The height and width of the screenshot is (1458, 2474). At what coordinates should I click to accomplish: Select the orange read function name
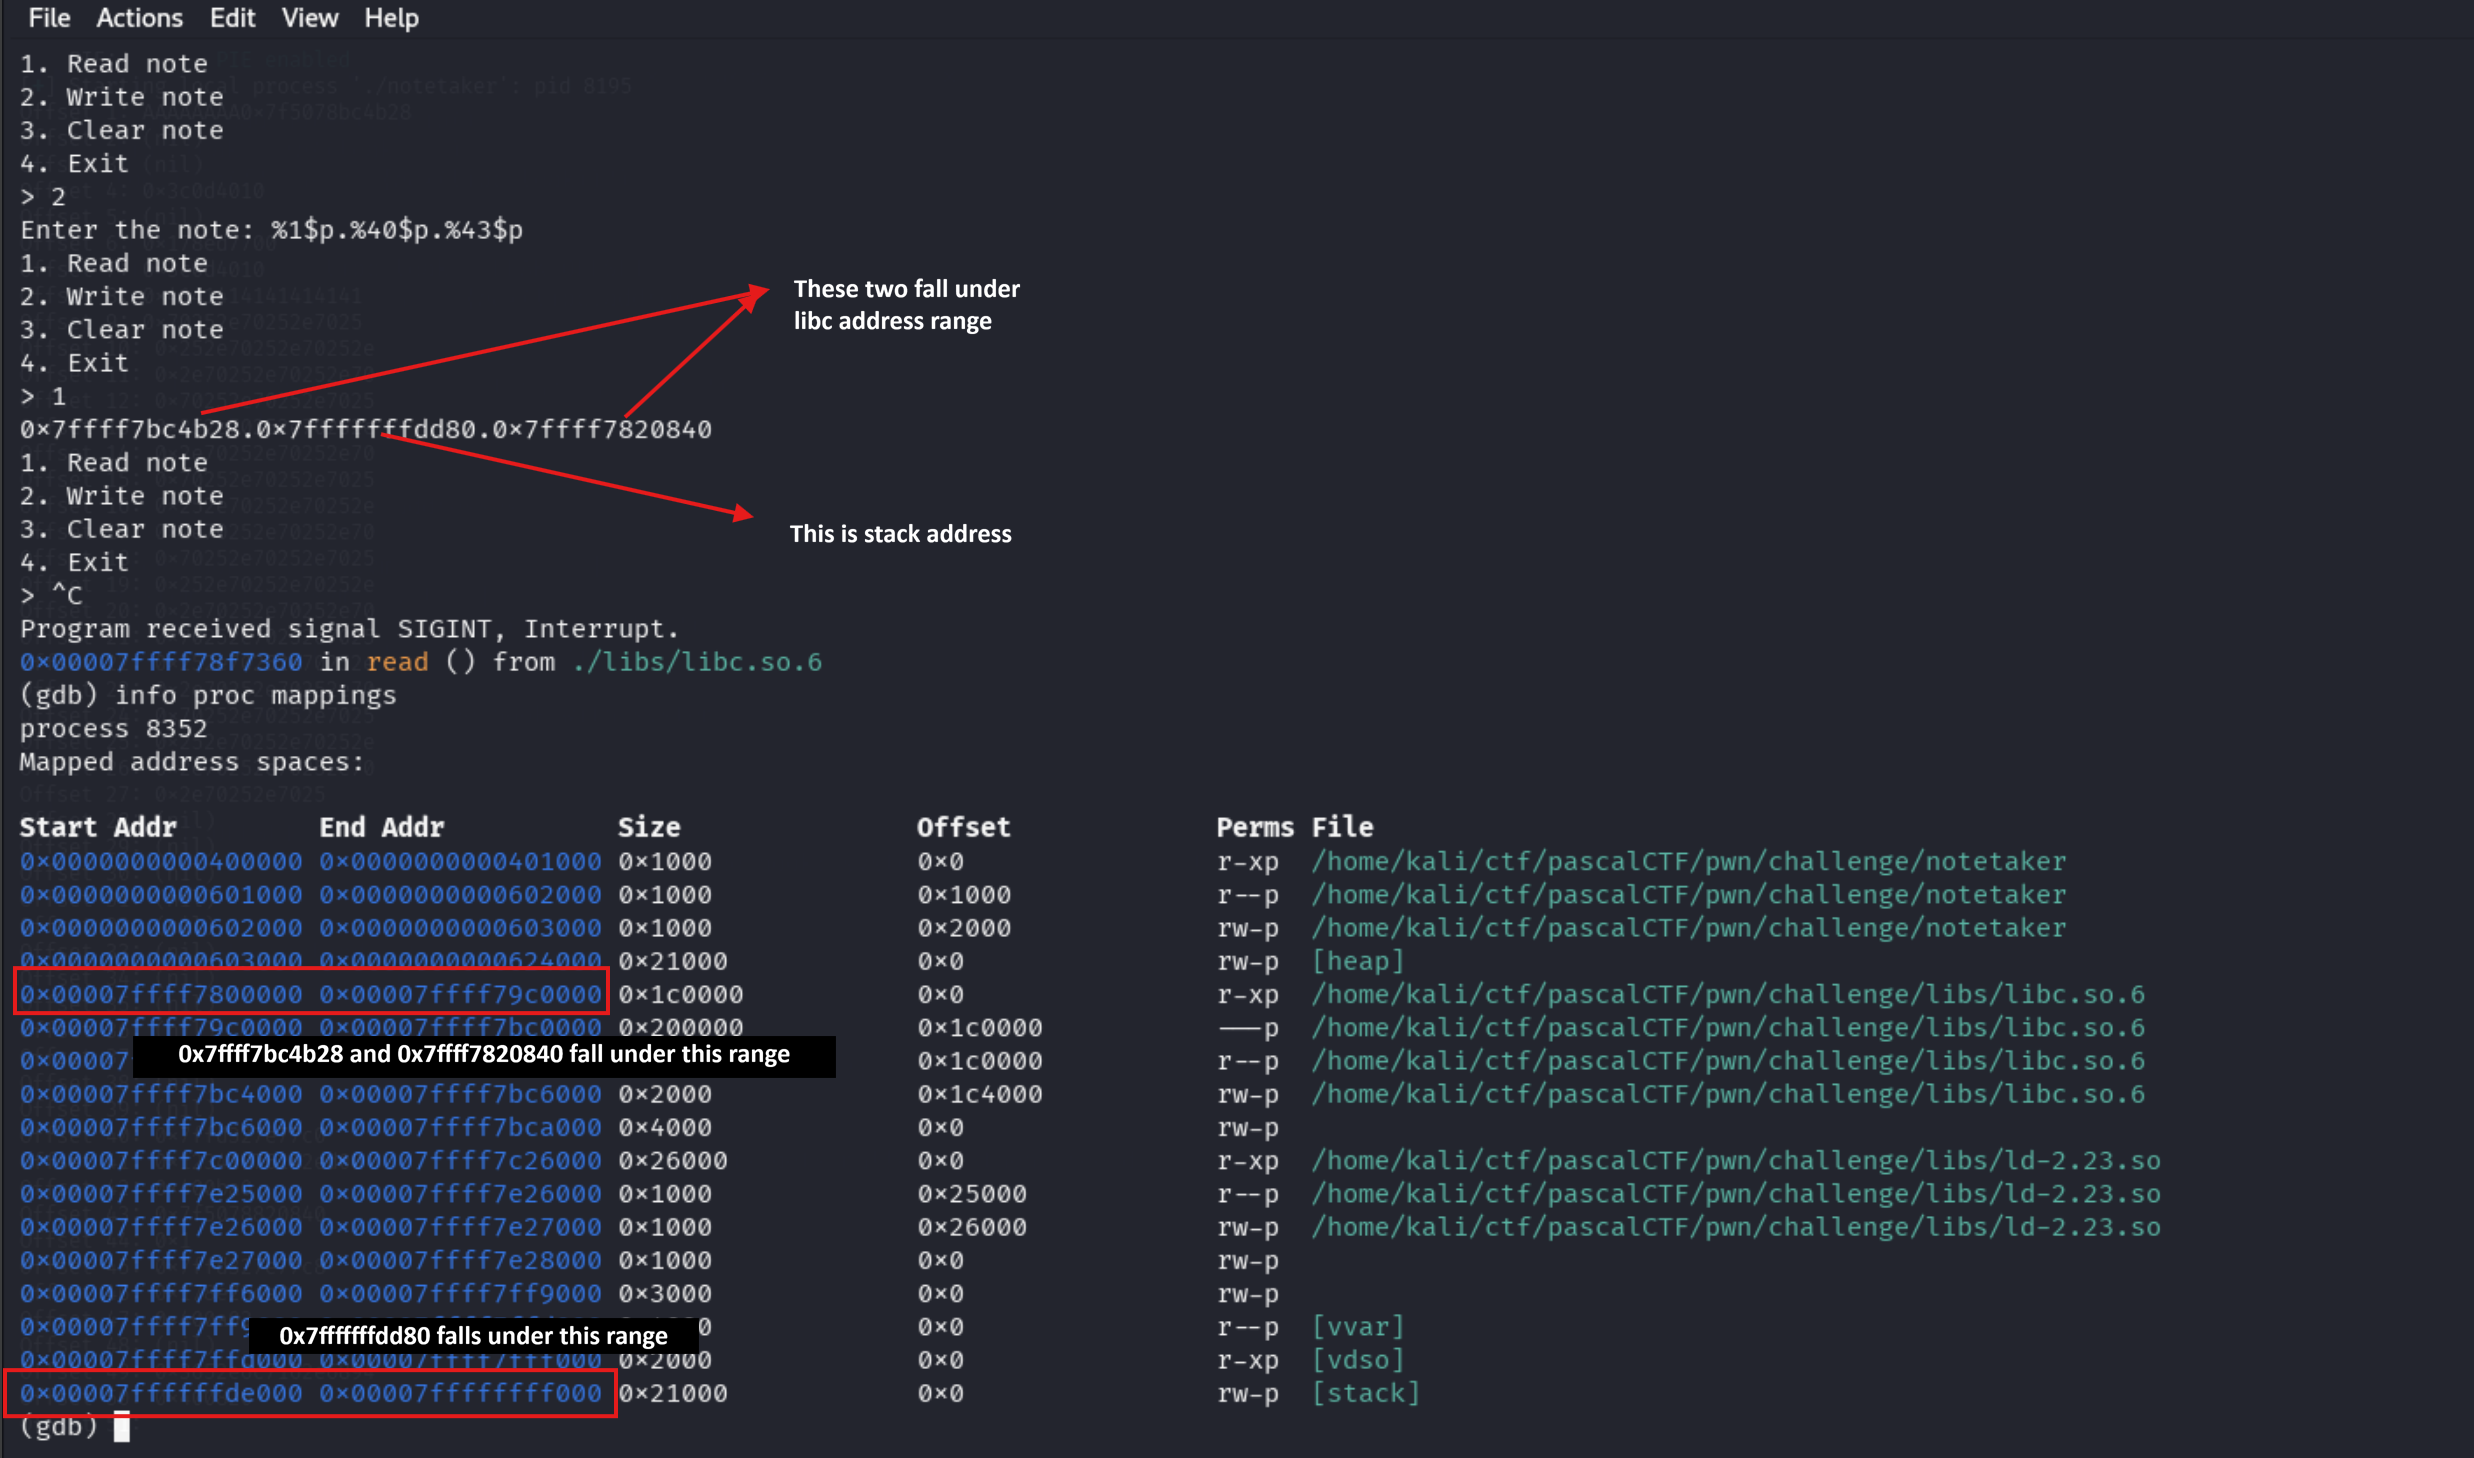pos(397,661)
